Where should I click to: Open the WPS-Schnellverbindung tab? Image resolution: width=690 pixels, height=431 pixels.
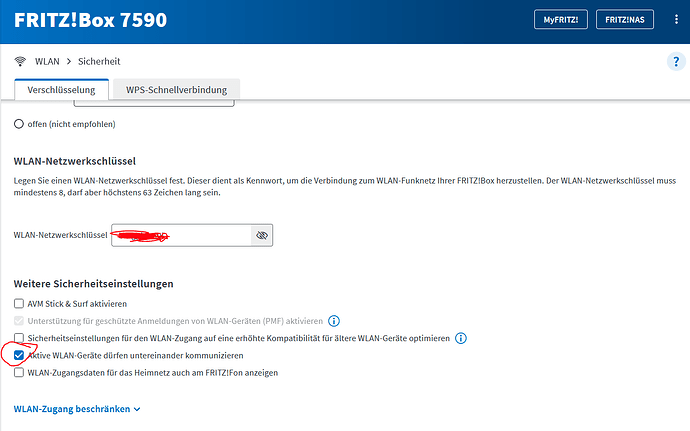176,90
